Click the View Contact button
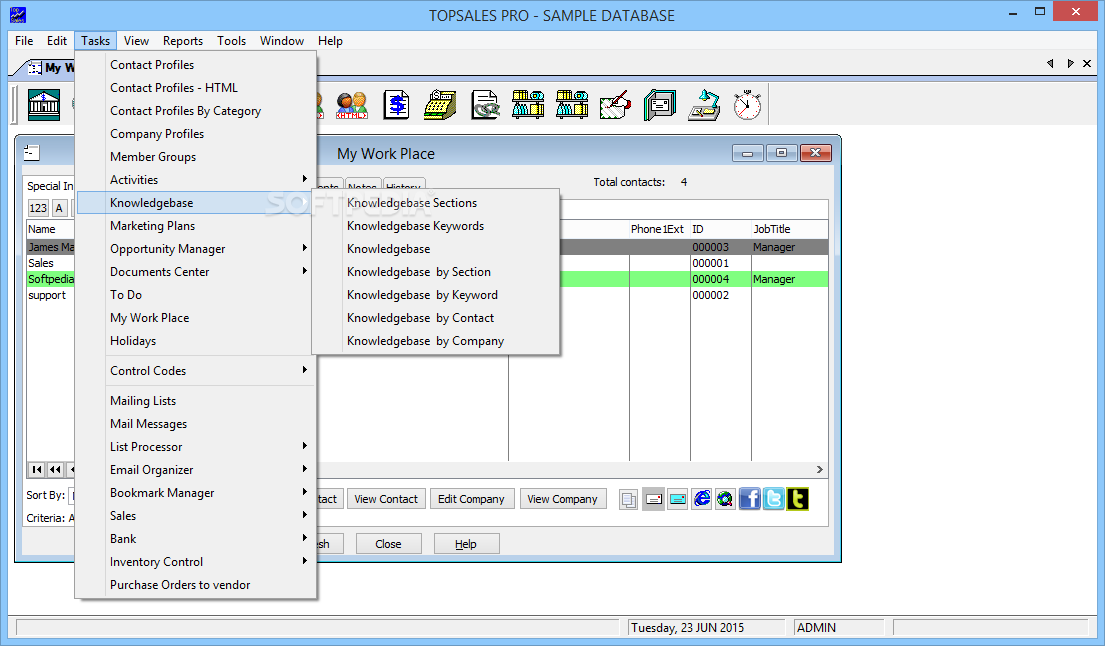1105x646 pixels. (x=386, y=499)
